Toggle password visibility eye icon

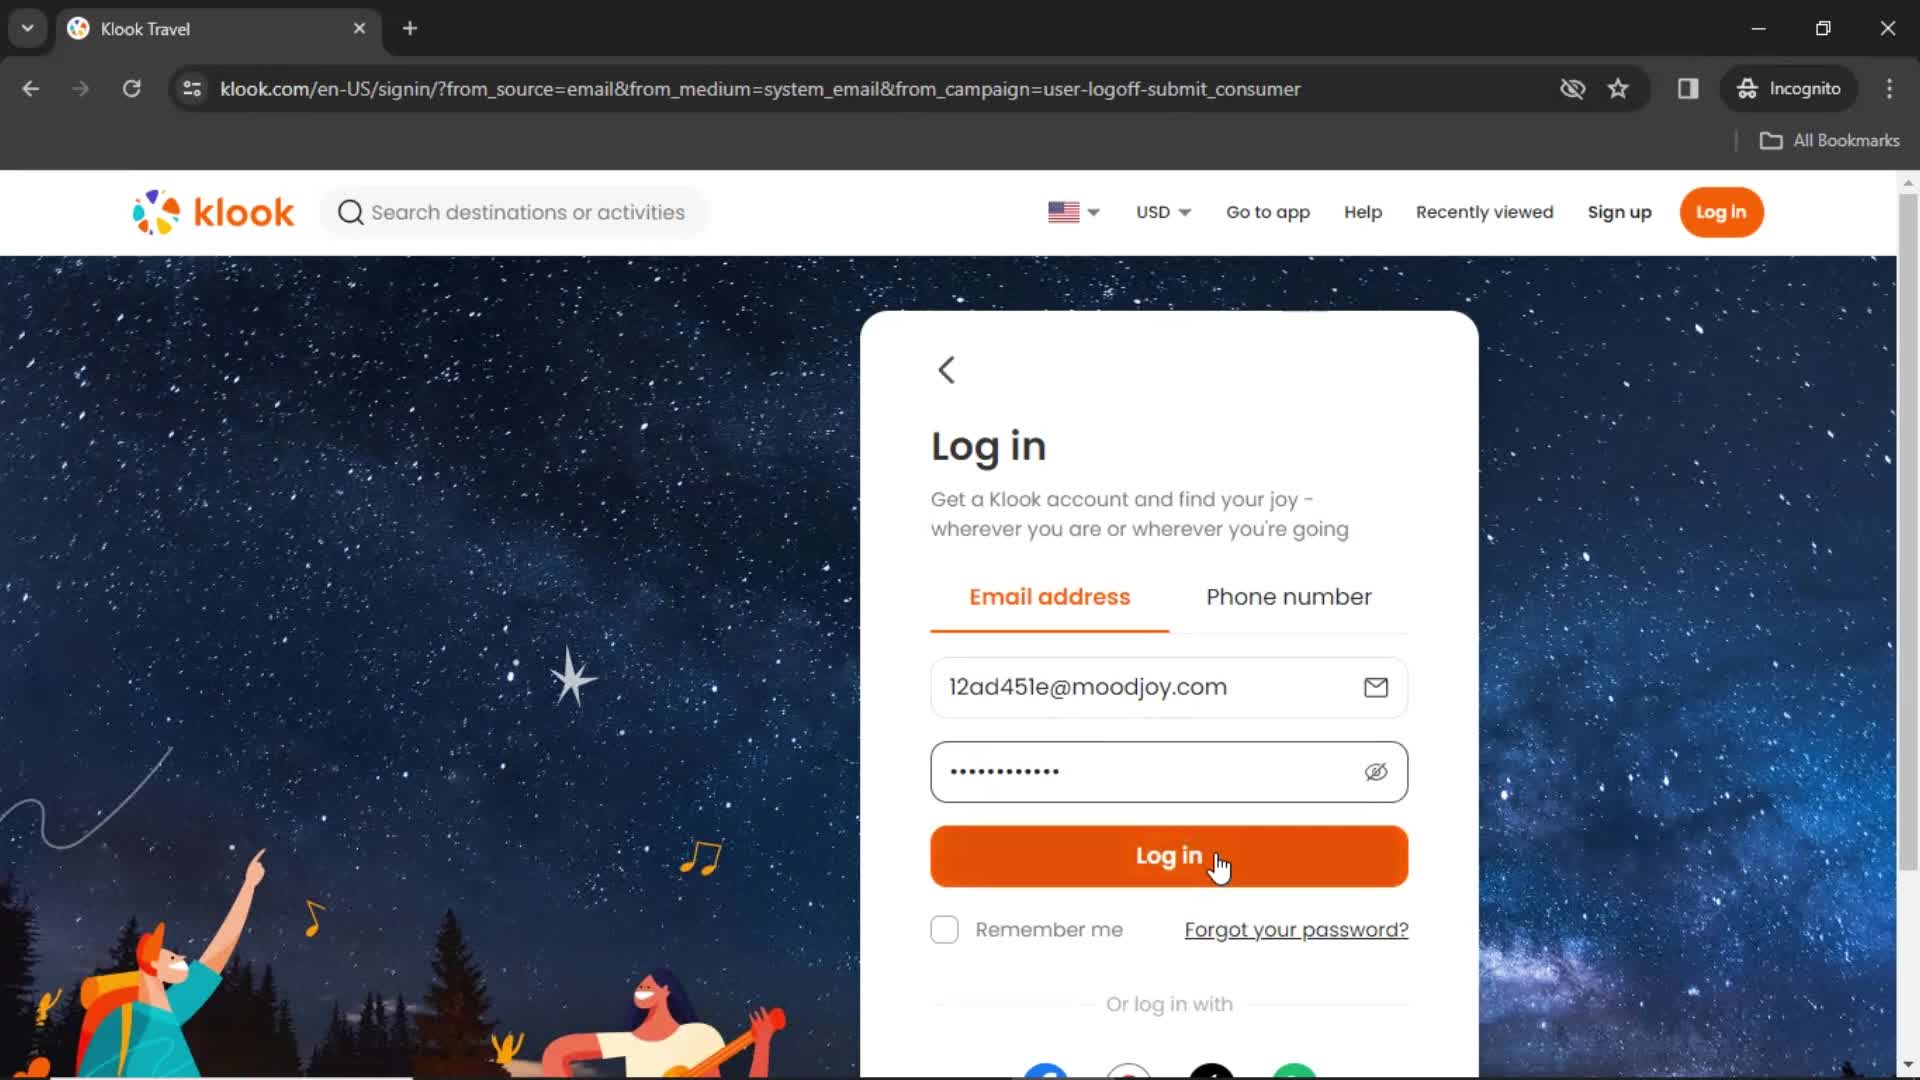(x=1375, y=770)
